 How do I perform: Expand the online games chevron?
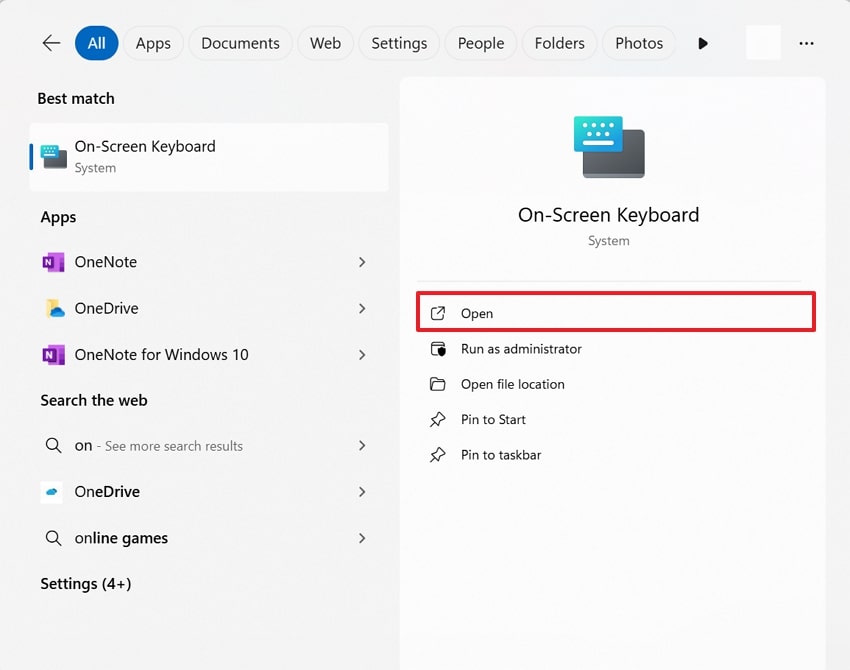[x=362, y=538]
